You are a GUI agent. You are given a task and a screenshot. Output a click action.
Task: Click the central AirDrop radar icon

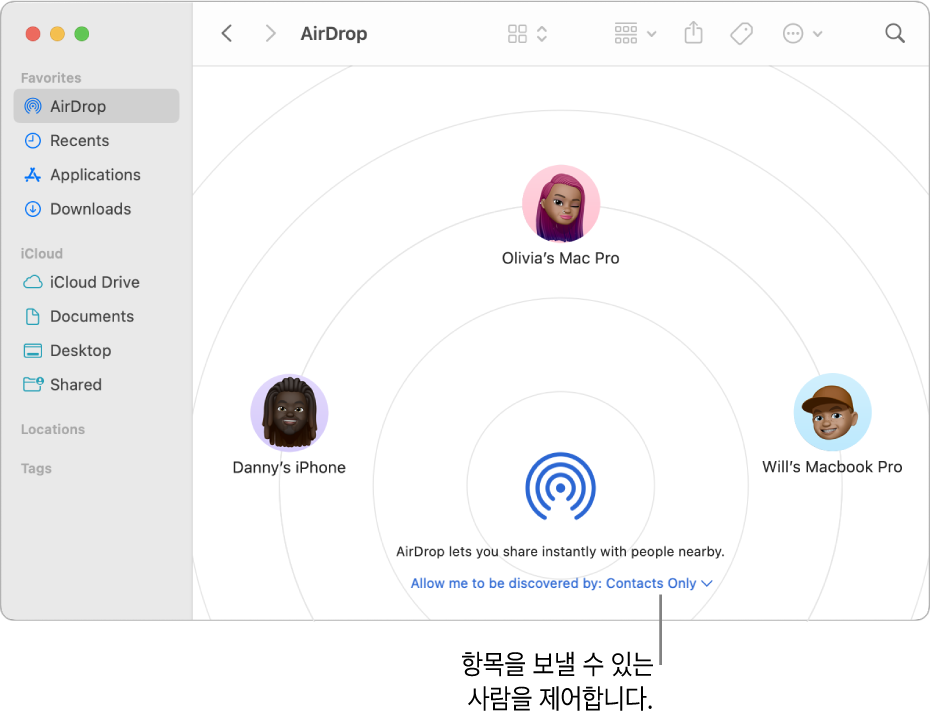[x=561, y=488]
